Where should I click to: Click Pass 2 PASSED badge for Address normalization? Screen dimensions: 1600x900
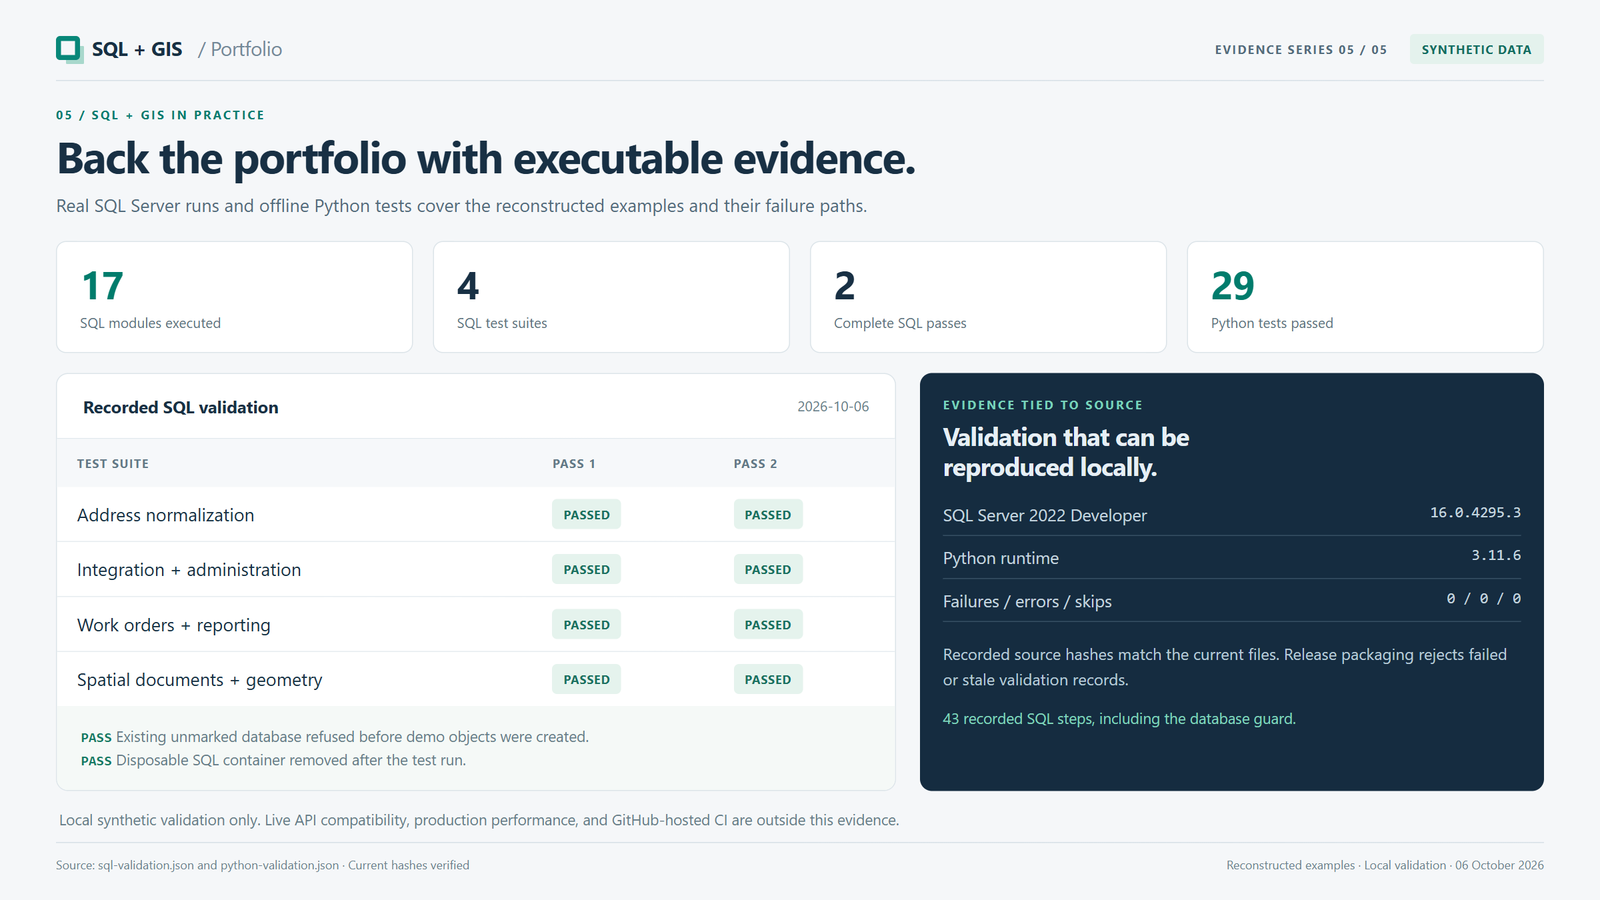tap(768, 514)
